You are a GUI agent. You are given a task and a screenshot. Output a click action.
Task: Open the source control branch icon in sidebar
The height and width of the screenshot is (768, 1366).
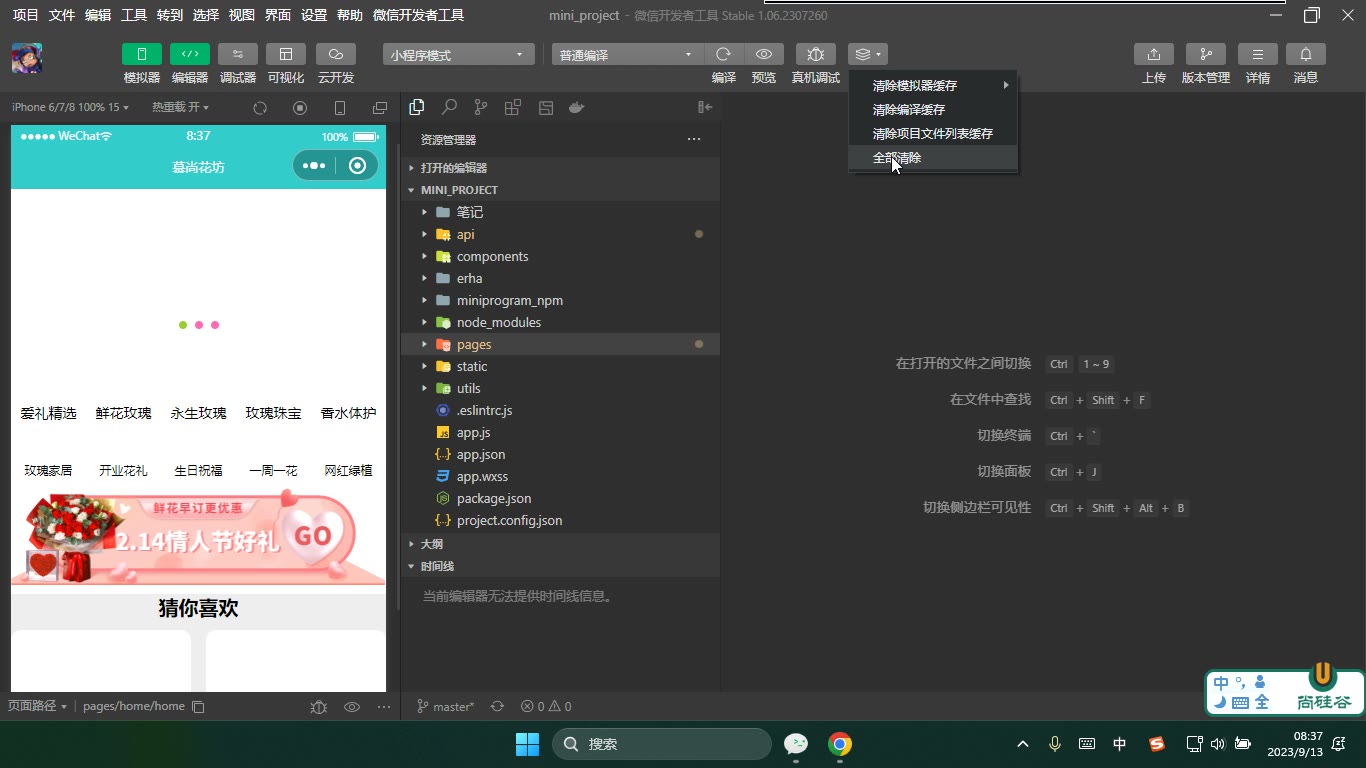tap(481, 107)
